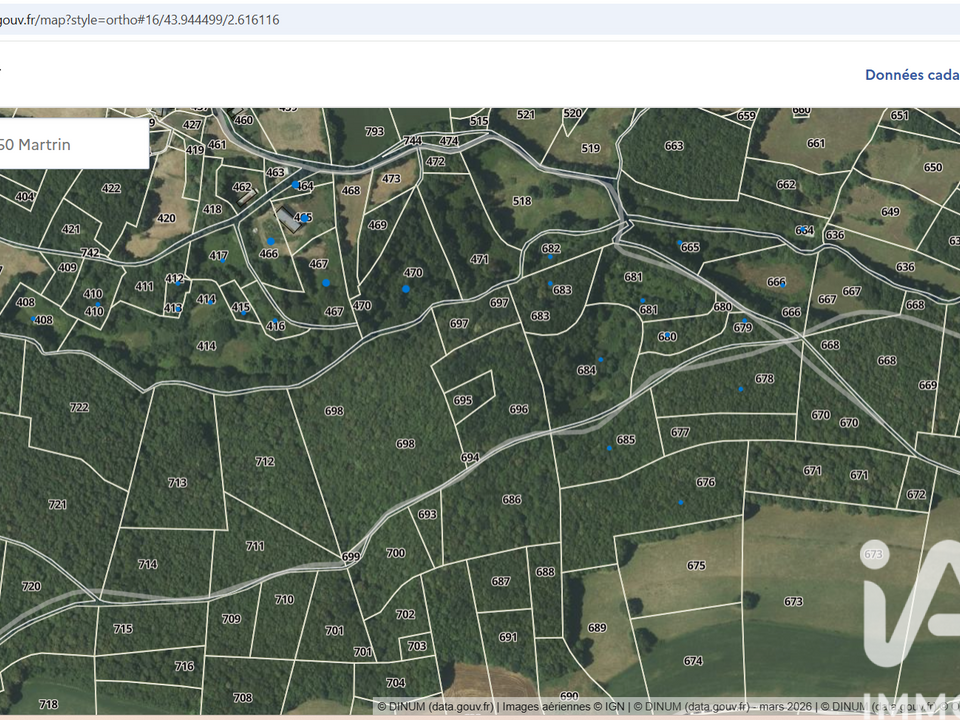This screenshot has height=720, width=960.
Task: Select parcel label 700
Action: tap(396, 553)
